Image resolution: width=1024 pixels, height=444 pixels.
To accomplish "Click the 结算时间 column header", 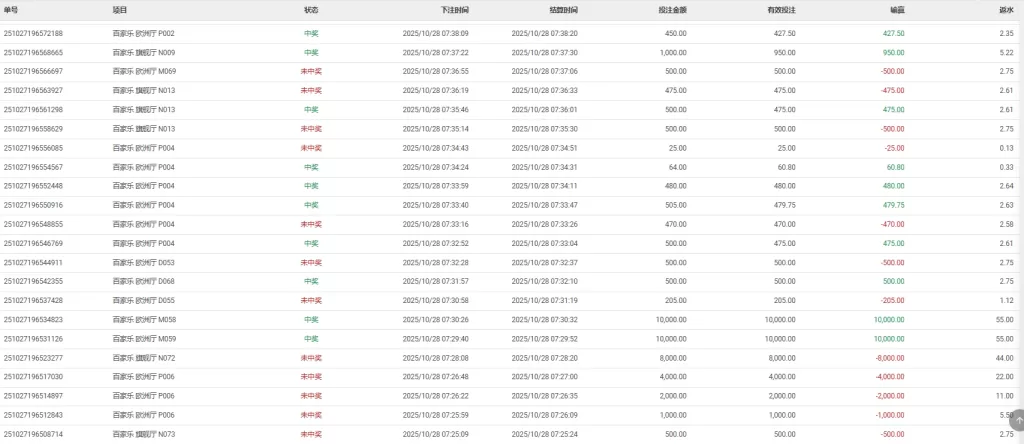I will pyautogui.click(x=563, y=10).
